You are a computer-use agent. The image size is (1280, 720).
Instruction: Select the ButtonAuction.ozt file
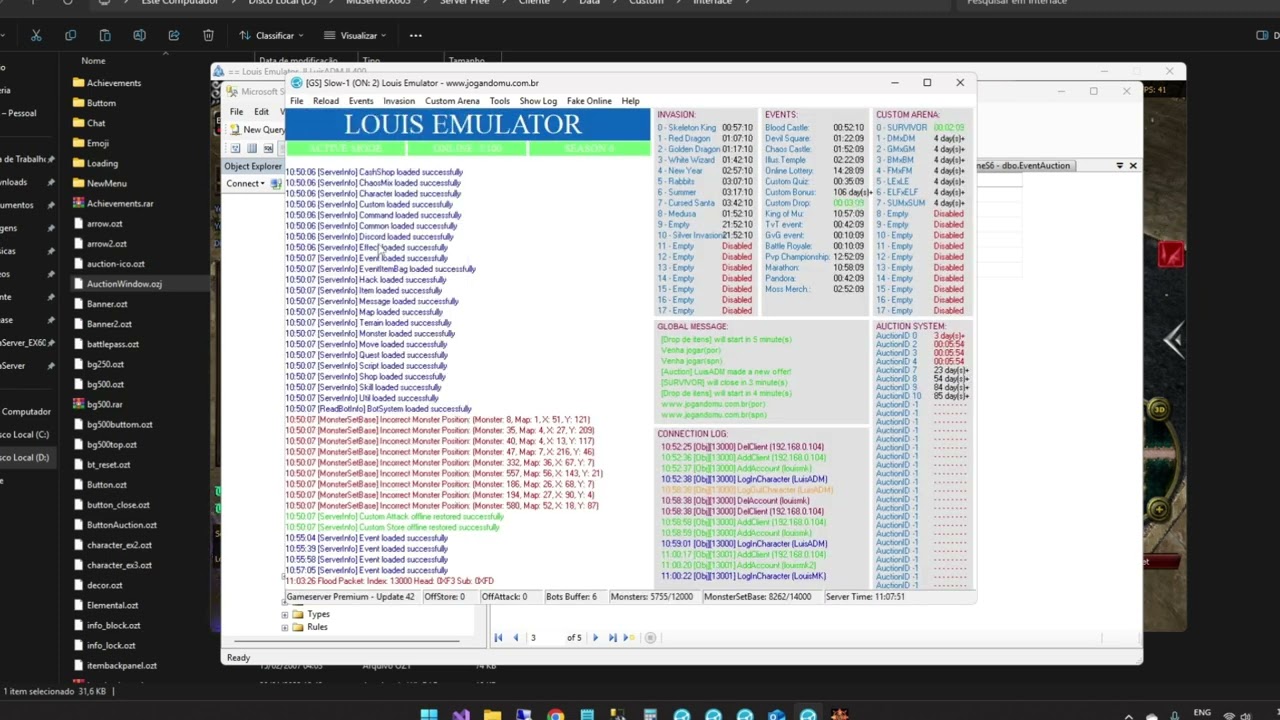pyautogui.click(x=121, y=525)
